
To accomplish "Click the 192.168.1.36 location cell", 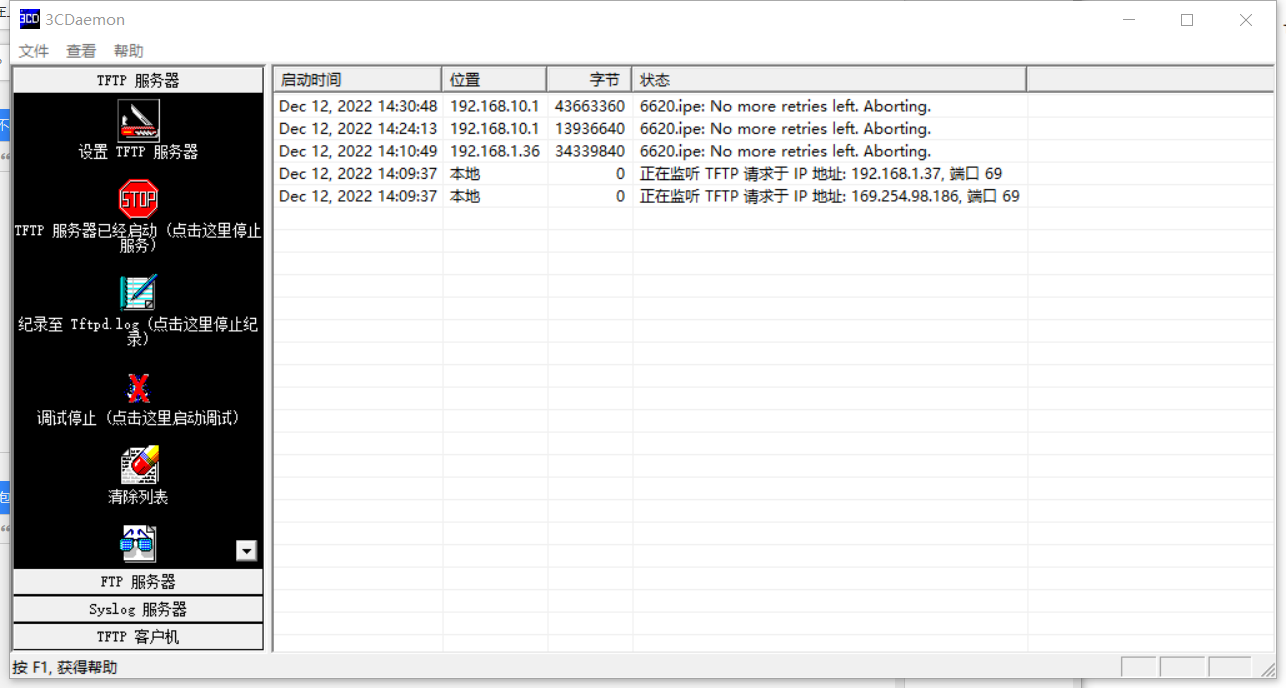I will coord(495,152).
